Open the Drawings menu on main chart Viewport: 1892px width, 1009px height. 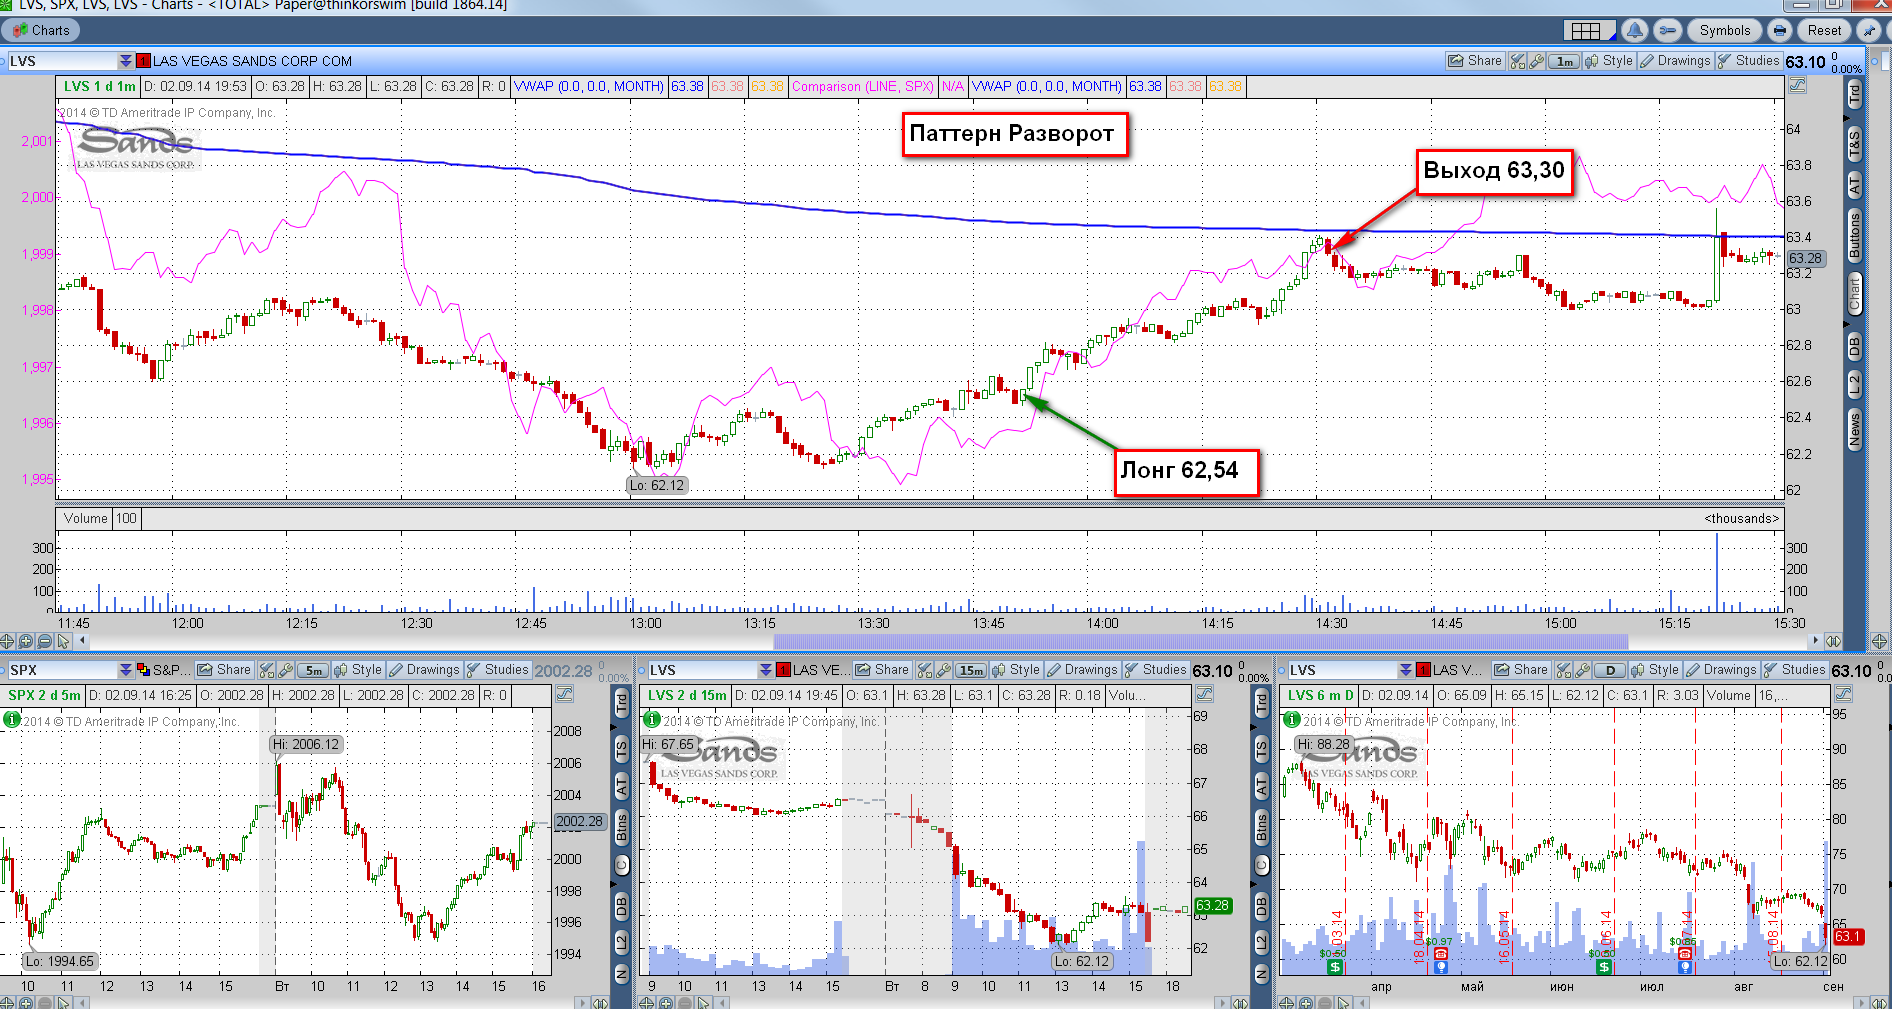pos(1676,61)
